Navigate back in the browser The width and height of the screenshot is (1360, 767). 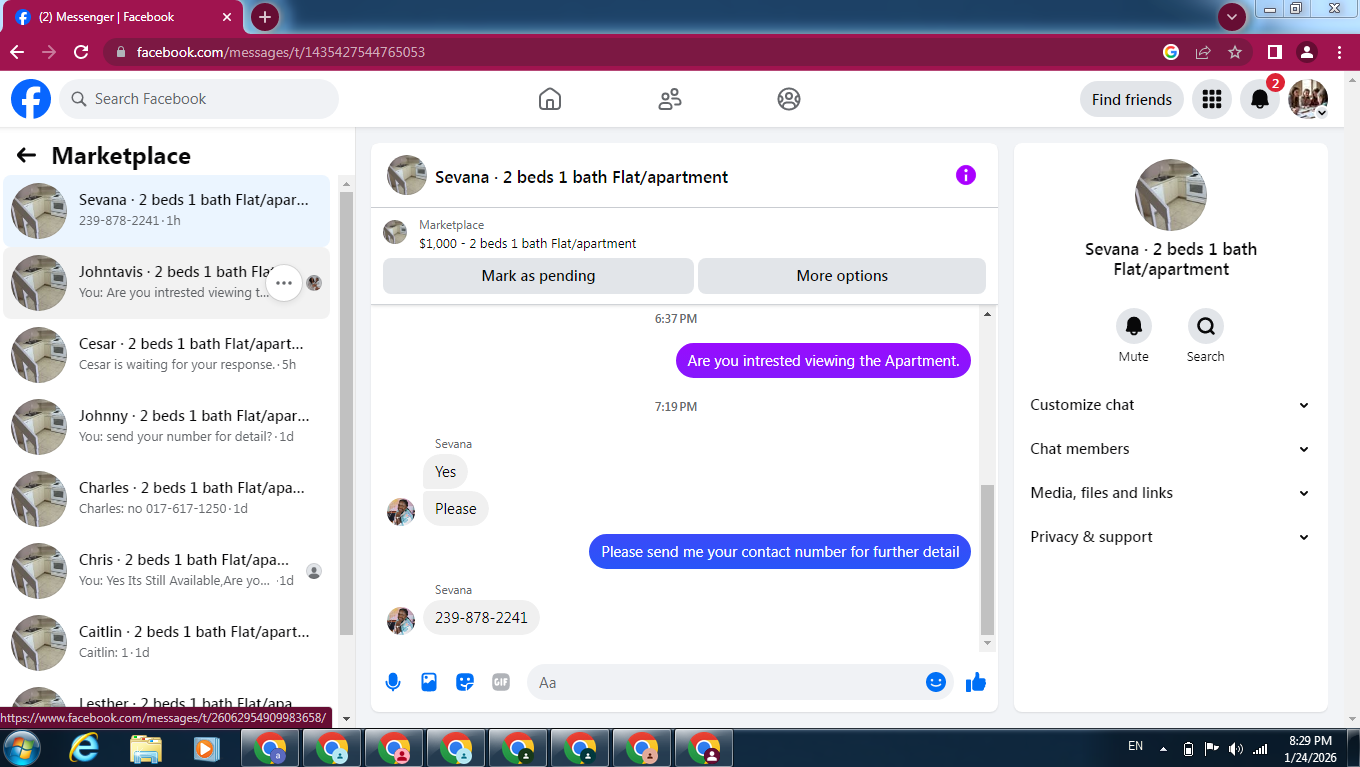click(x=17, y=52)
